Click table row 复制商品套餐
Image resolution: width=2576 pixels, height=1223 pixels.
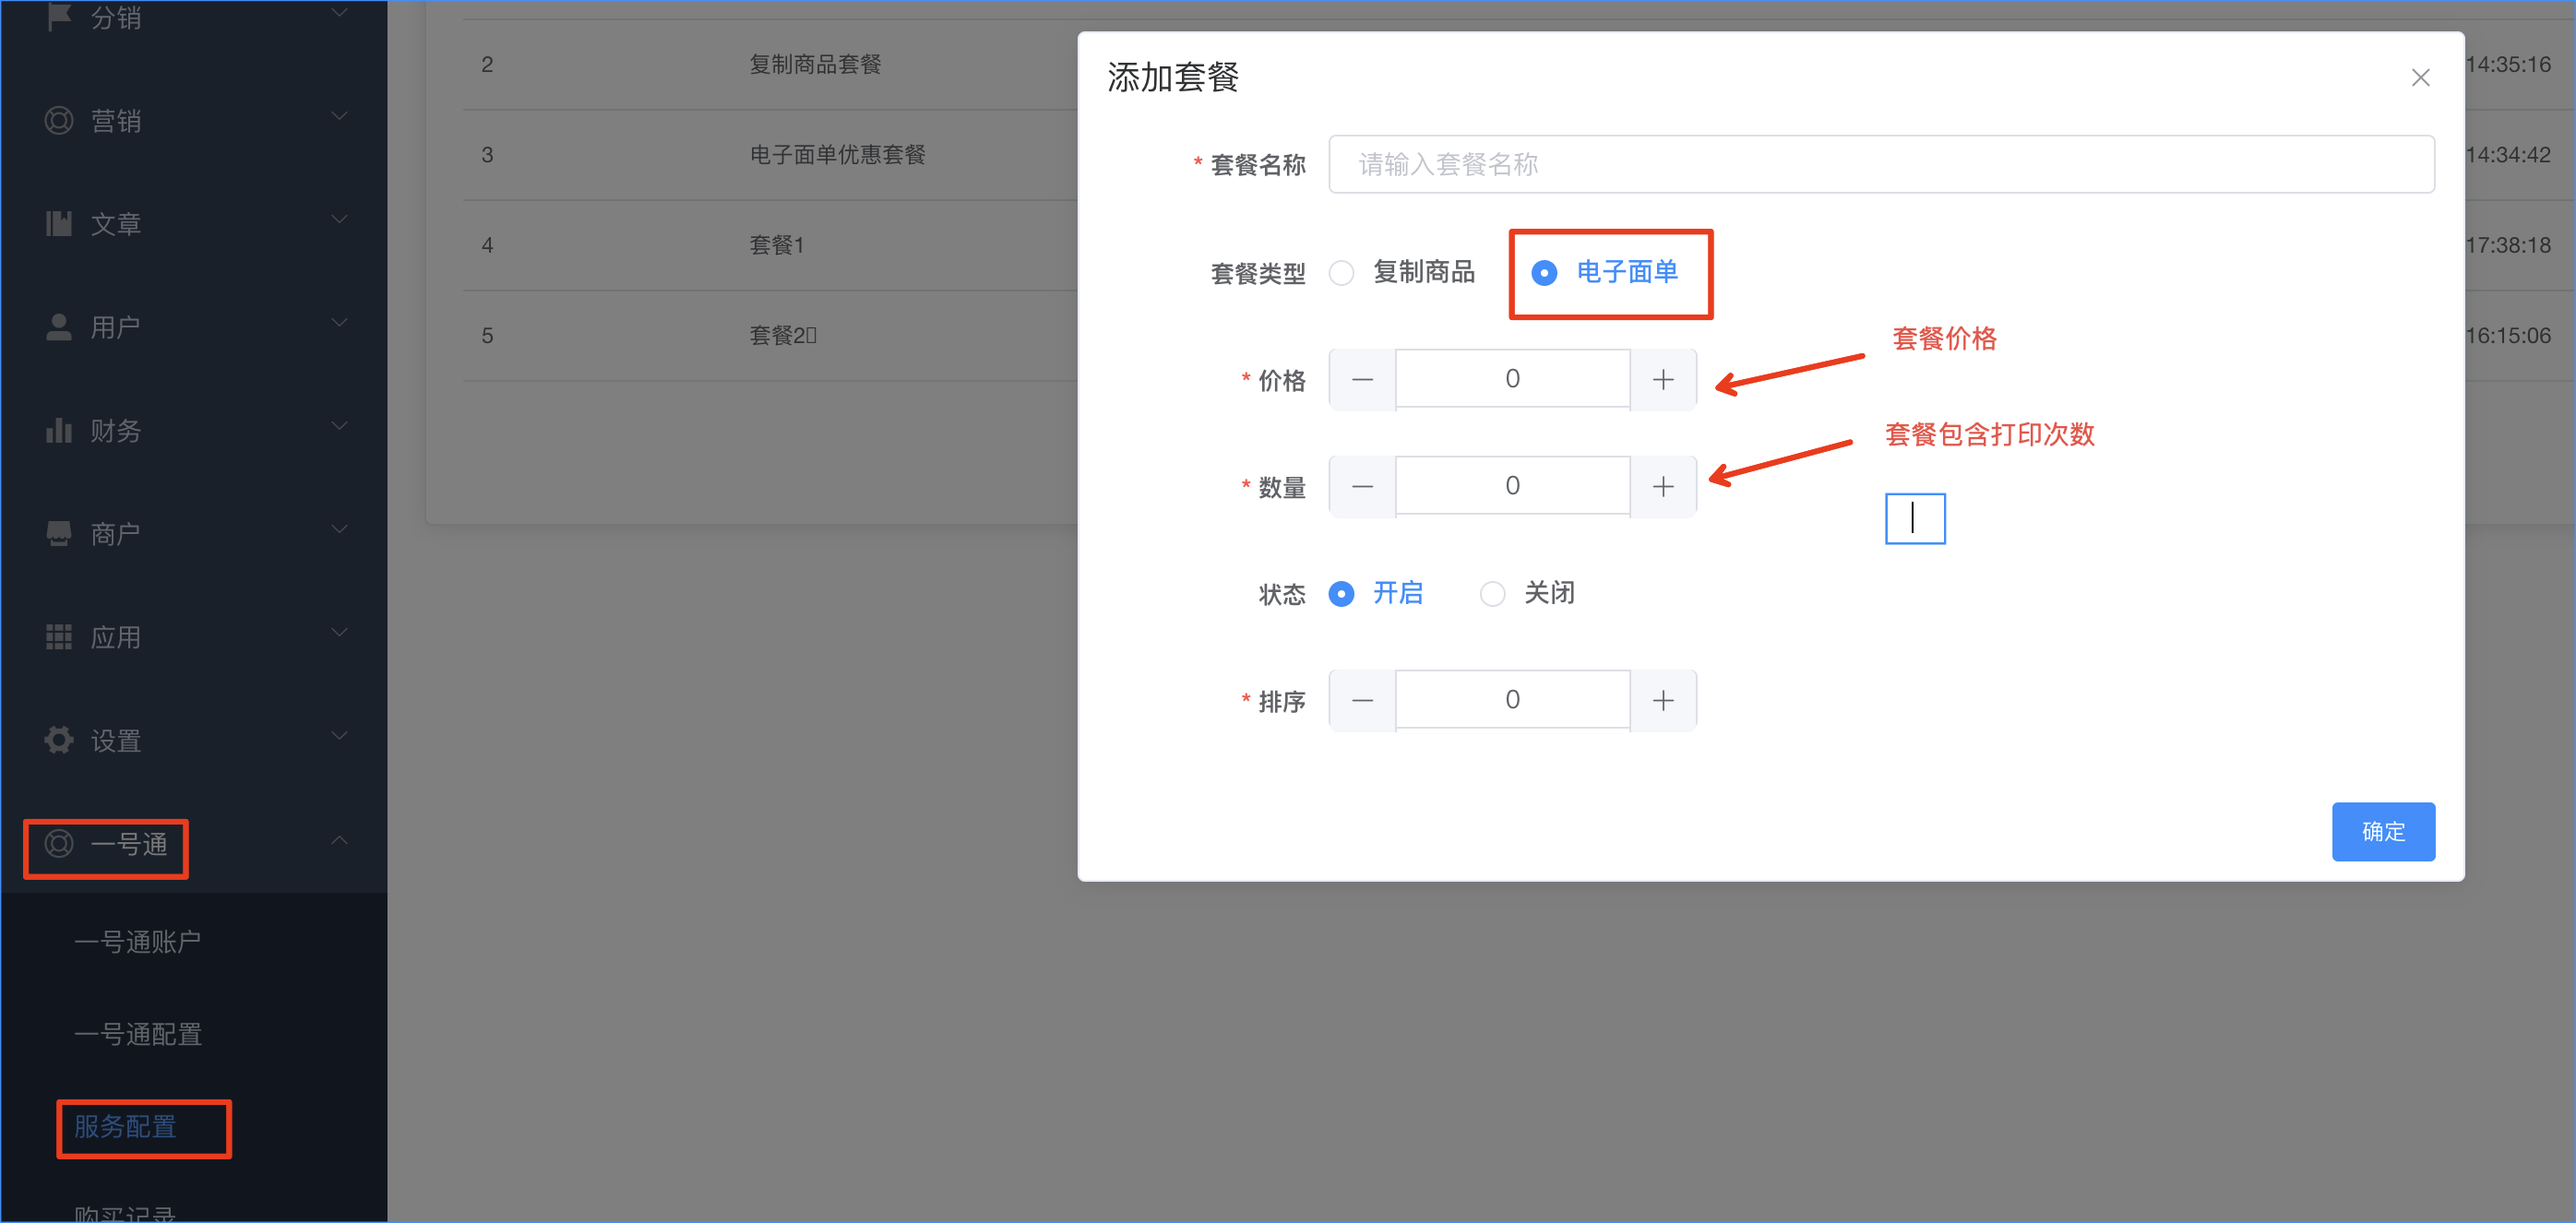click(815, 65)
